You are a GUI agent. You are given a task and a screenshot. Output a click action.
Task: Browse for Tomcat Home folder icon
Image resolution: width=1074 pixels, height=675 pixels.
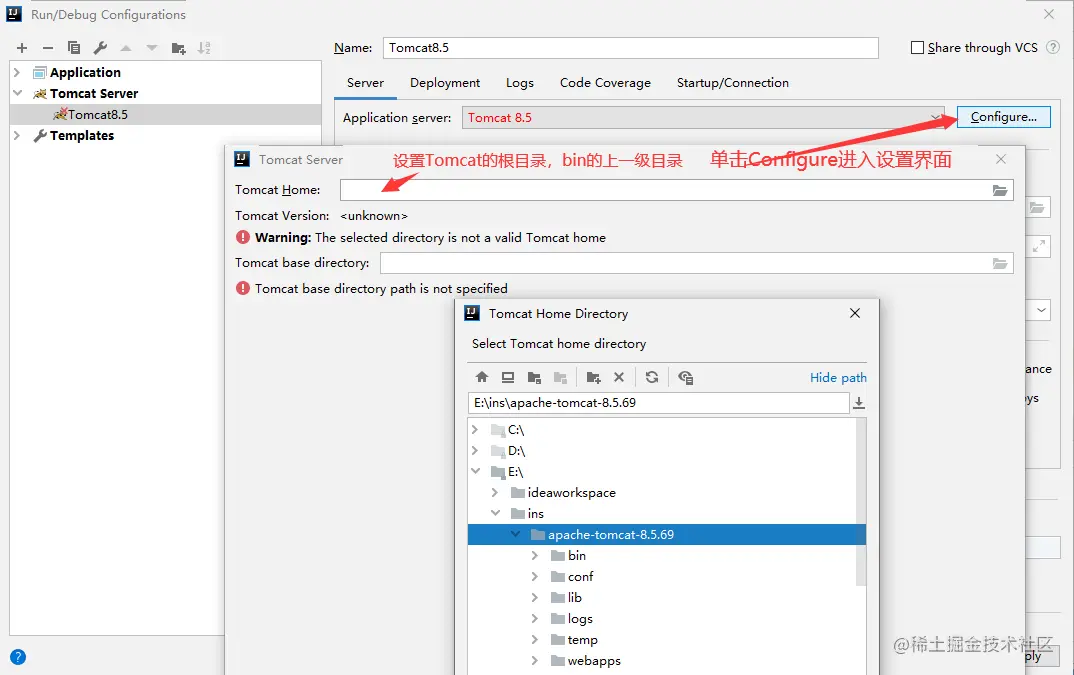click(1000, 191)
